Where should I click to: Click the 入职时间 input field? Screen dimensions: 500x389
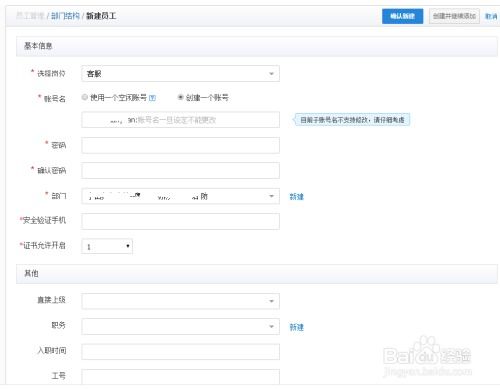click(x=180, y=352)
